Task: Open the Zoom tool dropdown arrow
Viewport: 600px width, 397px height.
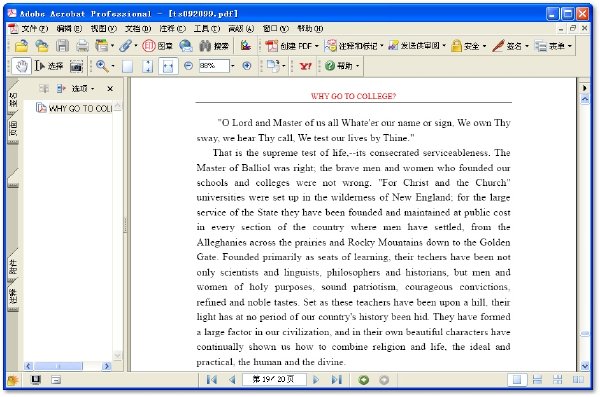Action: tap(112, 66)
